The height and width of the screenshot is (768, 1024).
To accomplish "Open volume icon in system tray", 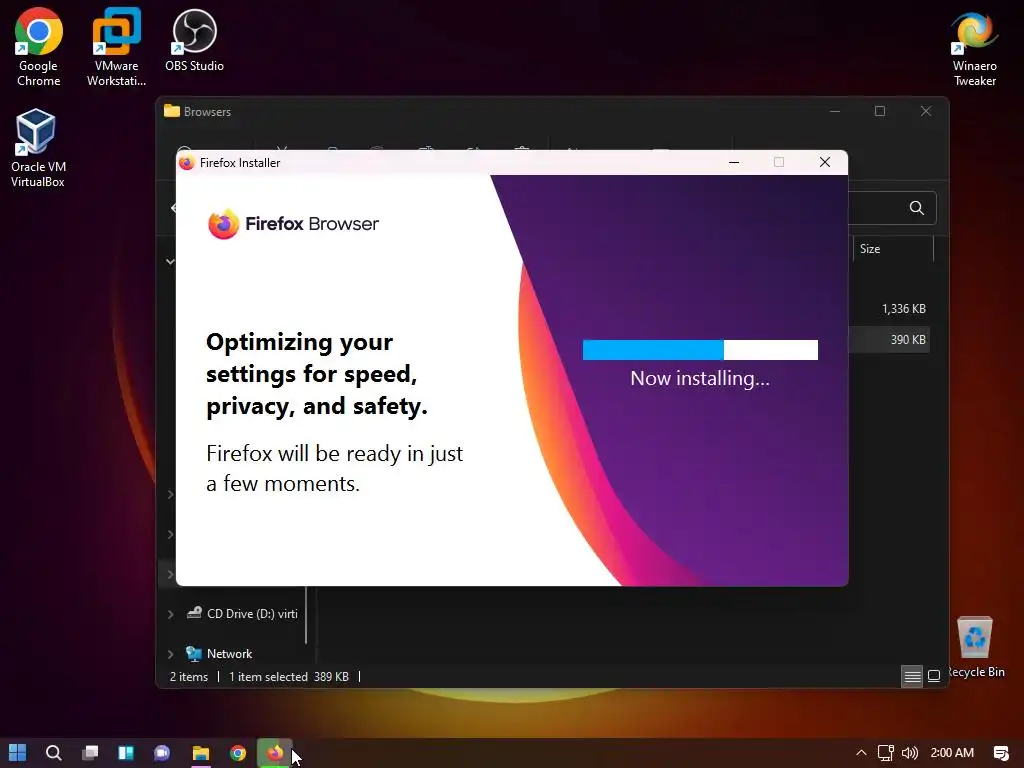I will 910,753.
